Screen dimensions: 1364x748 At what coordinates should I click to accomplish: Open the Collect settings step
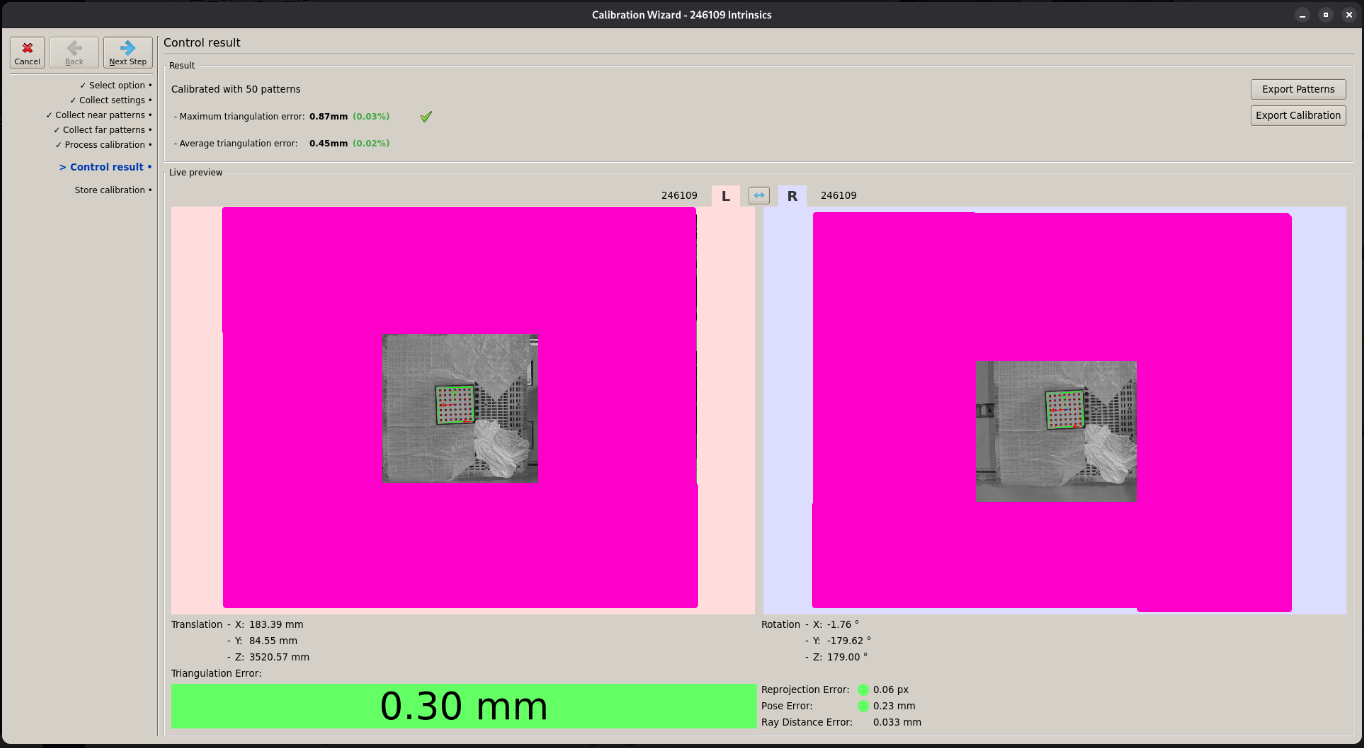pyautogui.click(x=112, y=100)
